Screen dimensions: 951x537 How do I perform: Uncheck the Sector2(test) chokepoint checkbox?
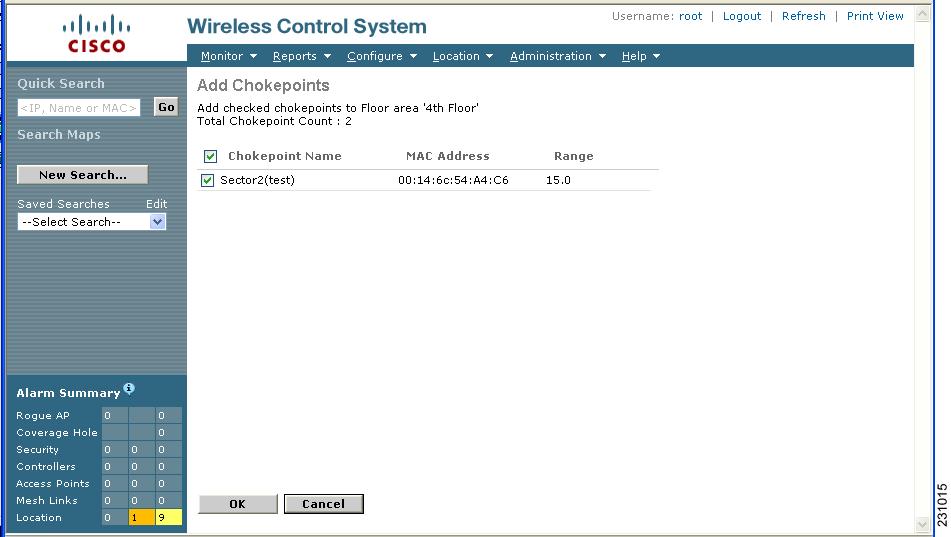[207, 180]
